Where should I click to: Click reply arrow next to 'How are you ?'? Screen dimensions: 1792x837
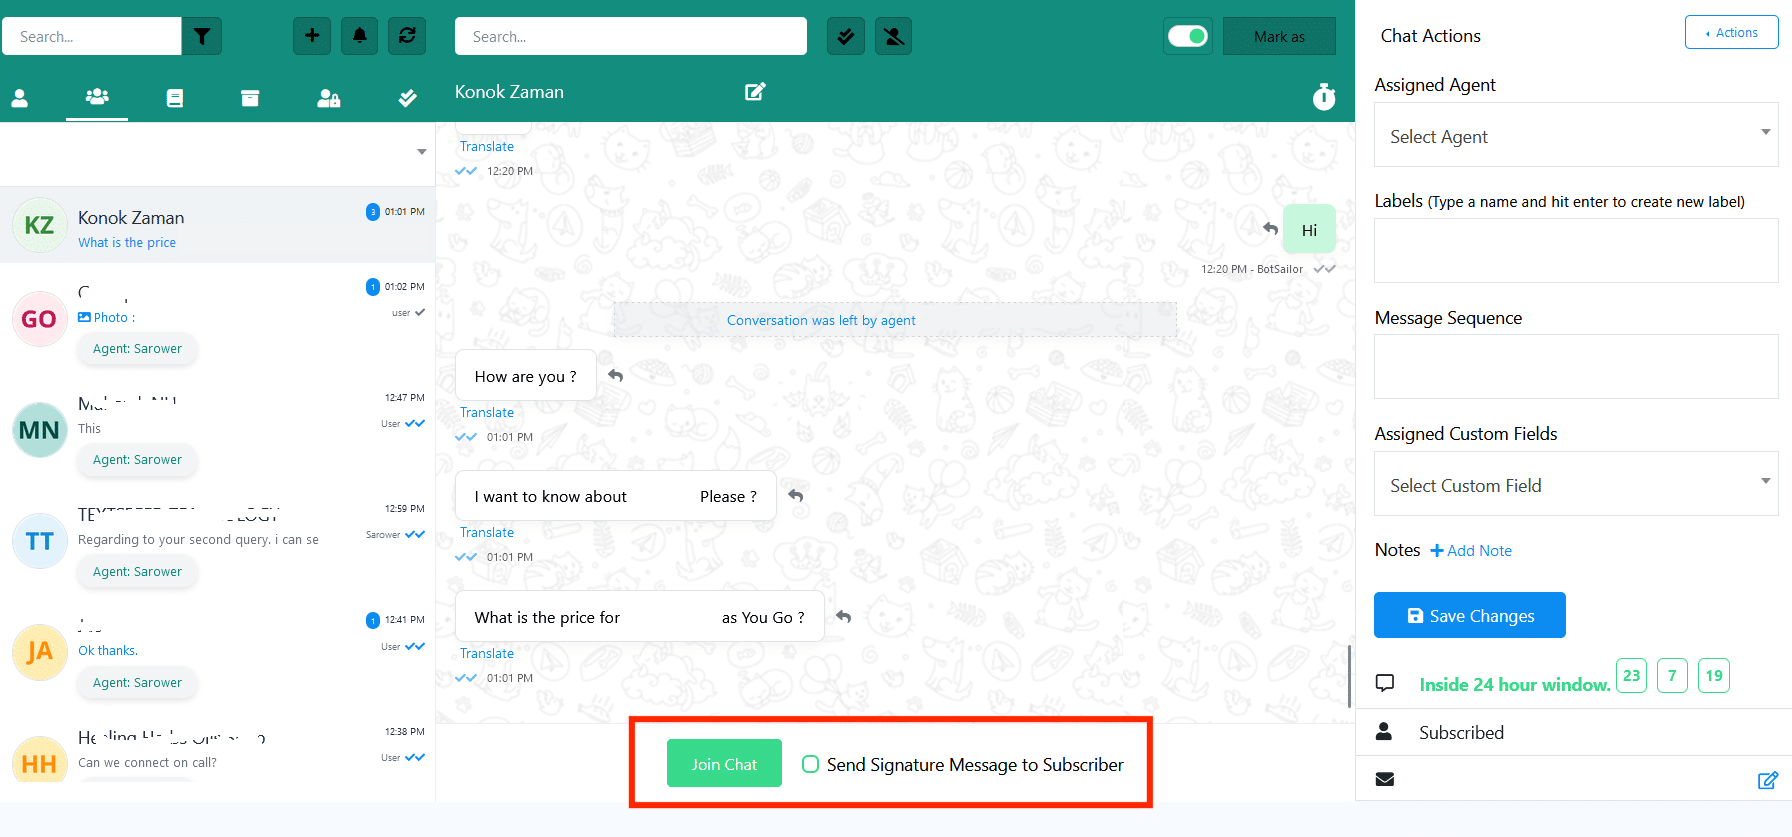click(616, 376)
